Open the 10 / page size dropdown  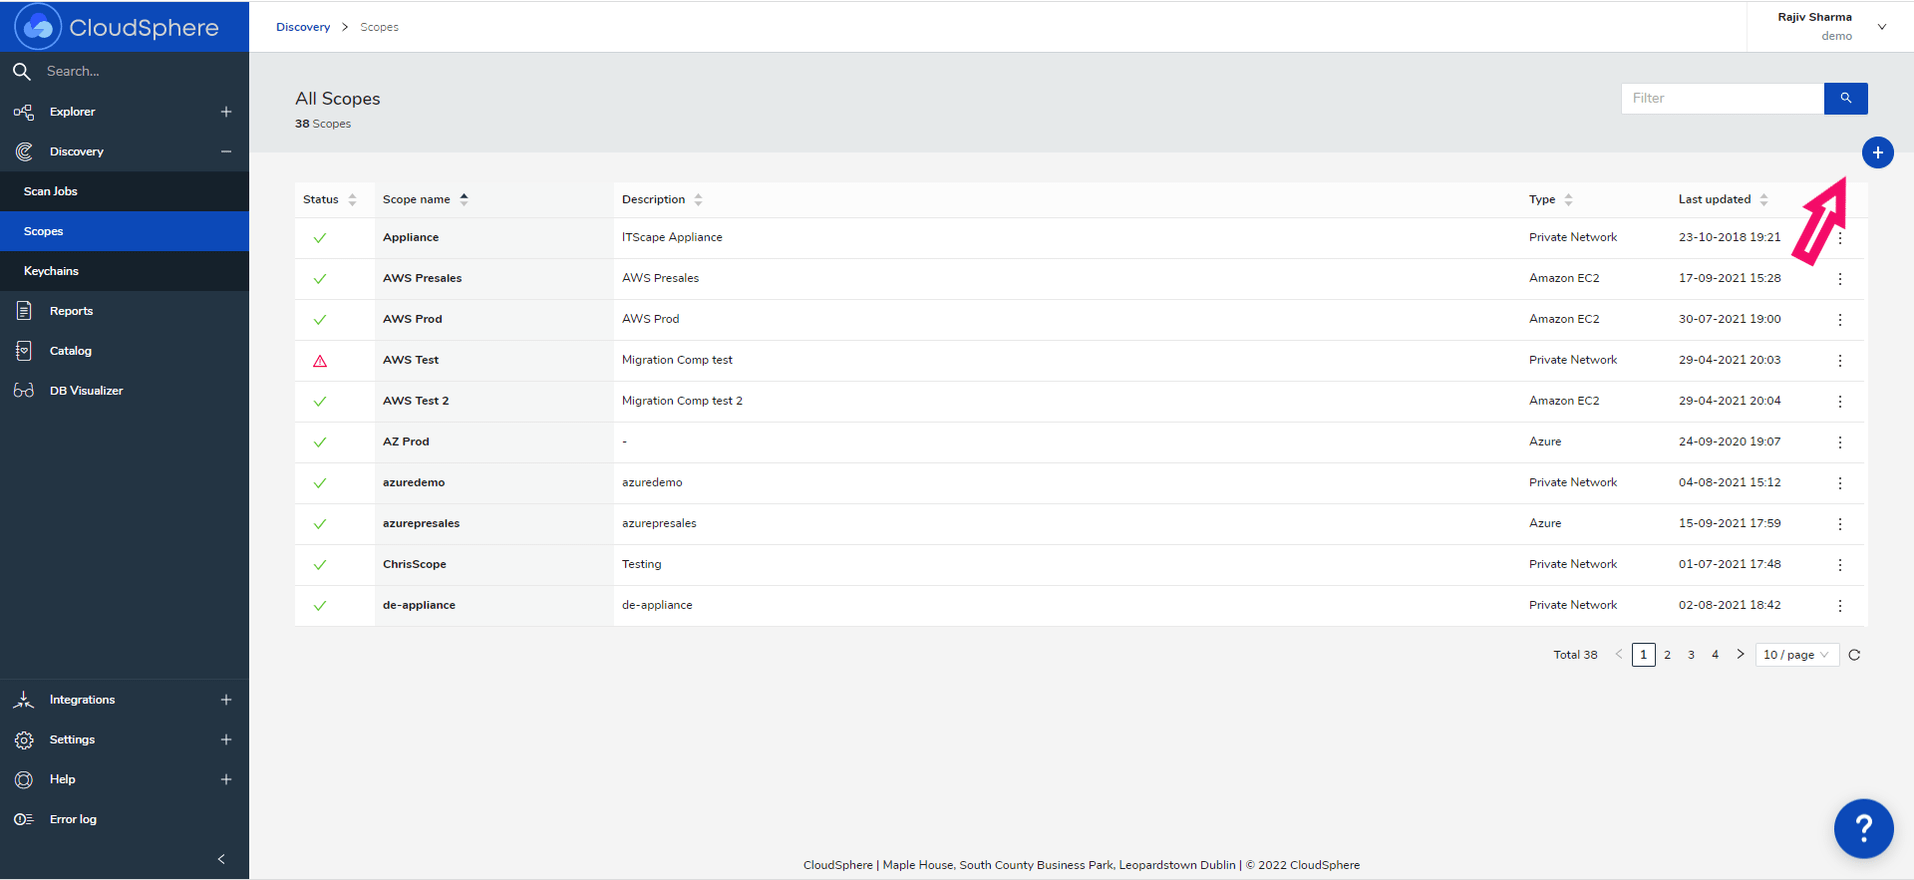[x=1797, y=655]
